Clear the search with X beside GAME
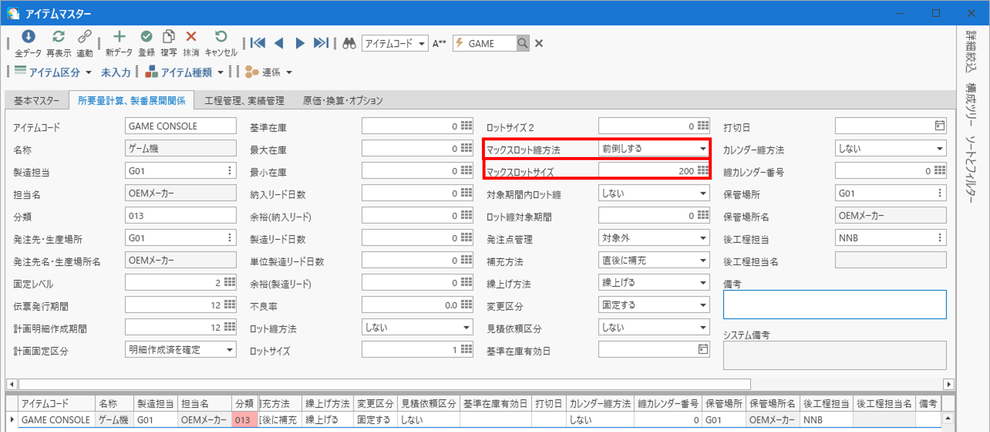 [539, 43]
